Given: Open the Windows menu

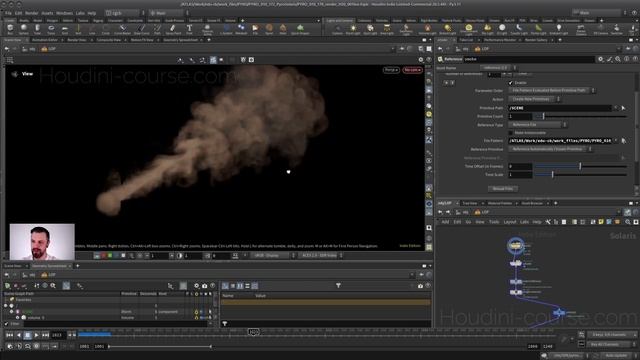Looking at the screenshot, I should click(64, 13).
